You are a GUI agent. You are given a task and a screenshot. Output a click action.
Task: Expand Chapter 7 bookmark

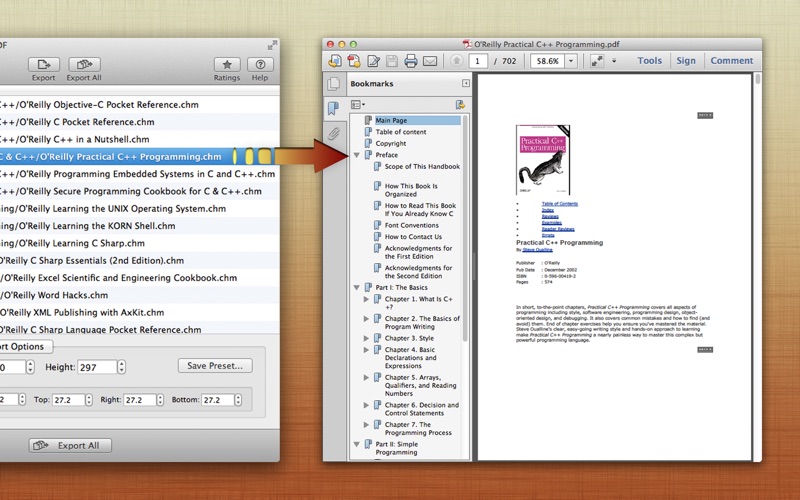point(366,424)
